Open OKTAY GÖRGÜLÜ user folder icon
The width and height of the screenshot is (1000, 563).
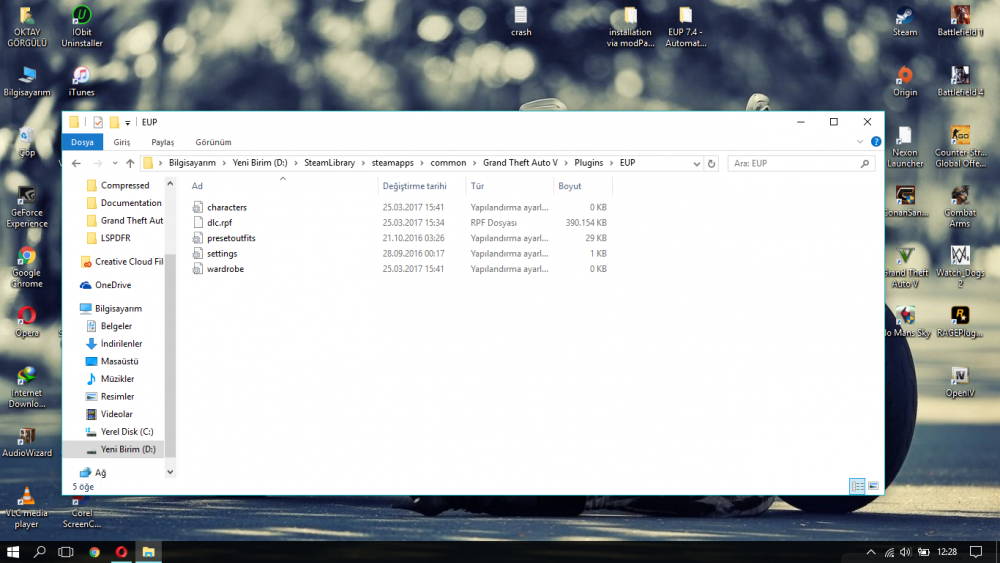[26, 26]
